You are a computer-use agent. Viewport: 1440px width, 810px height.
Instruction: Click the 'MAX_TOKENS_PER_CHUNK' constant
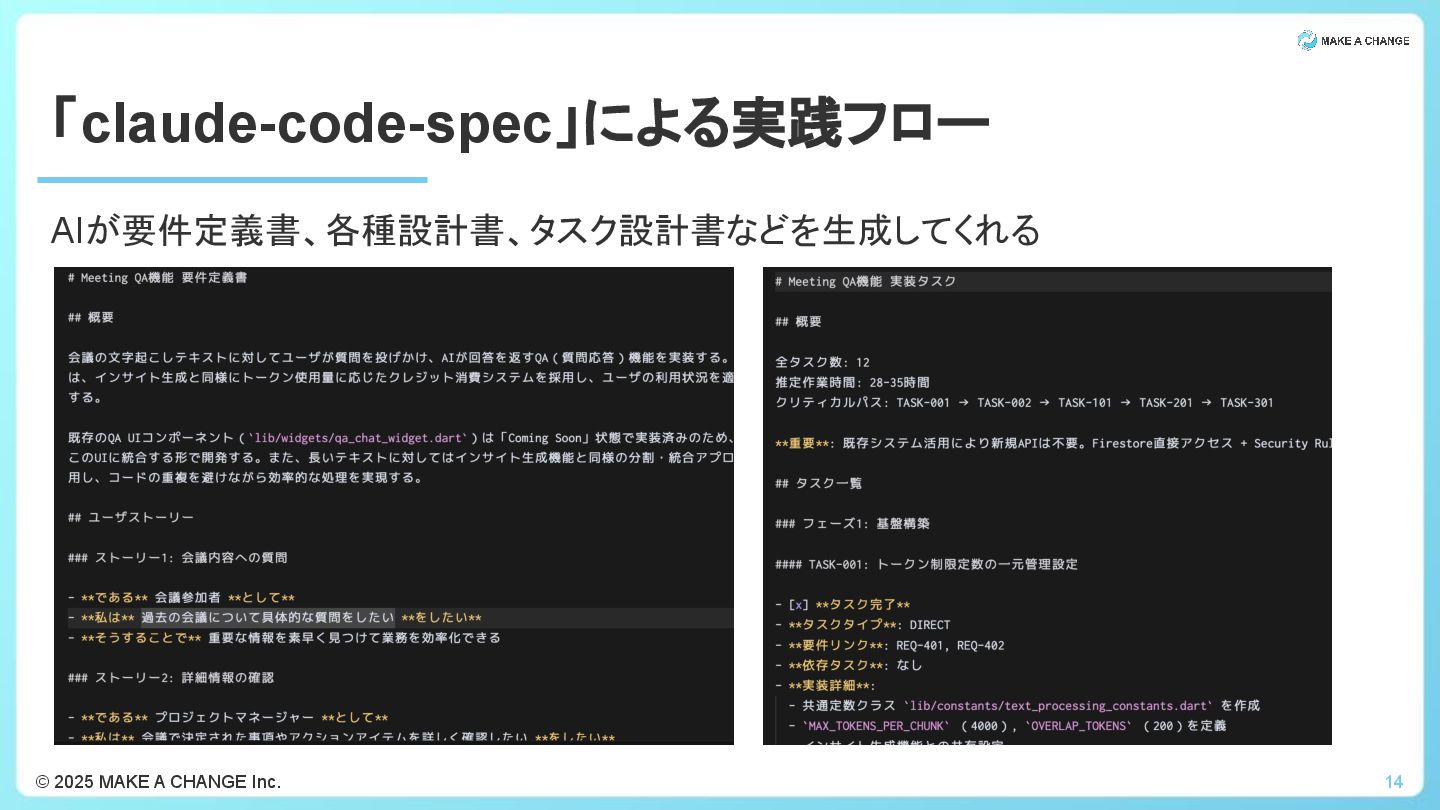point(876,725)
